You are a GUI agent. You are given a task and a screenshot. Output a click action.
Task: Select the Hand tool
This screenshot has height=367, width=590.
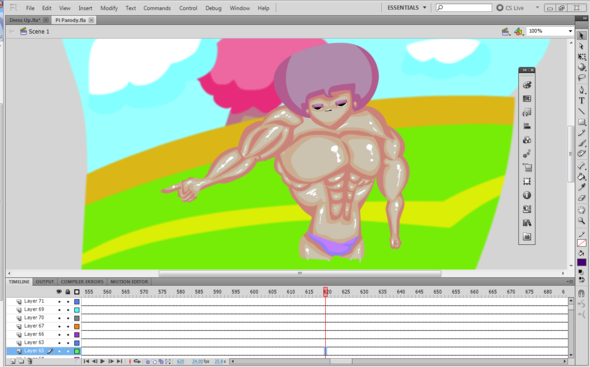pos(582,210)
